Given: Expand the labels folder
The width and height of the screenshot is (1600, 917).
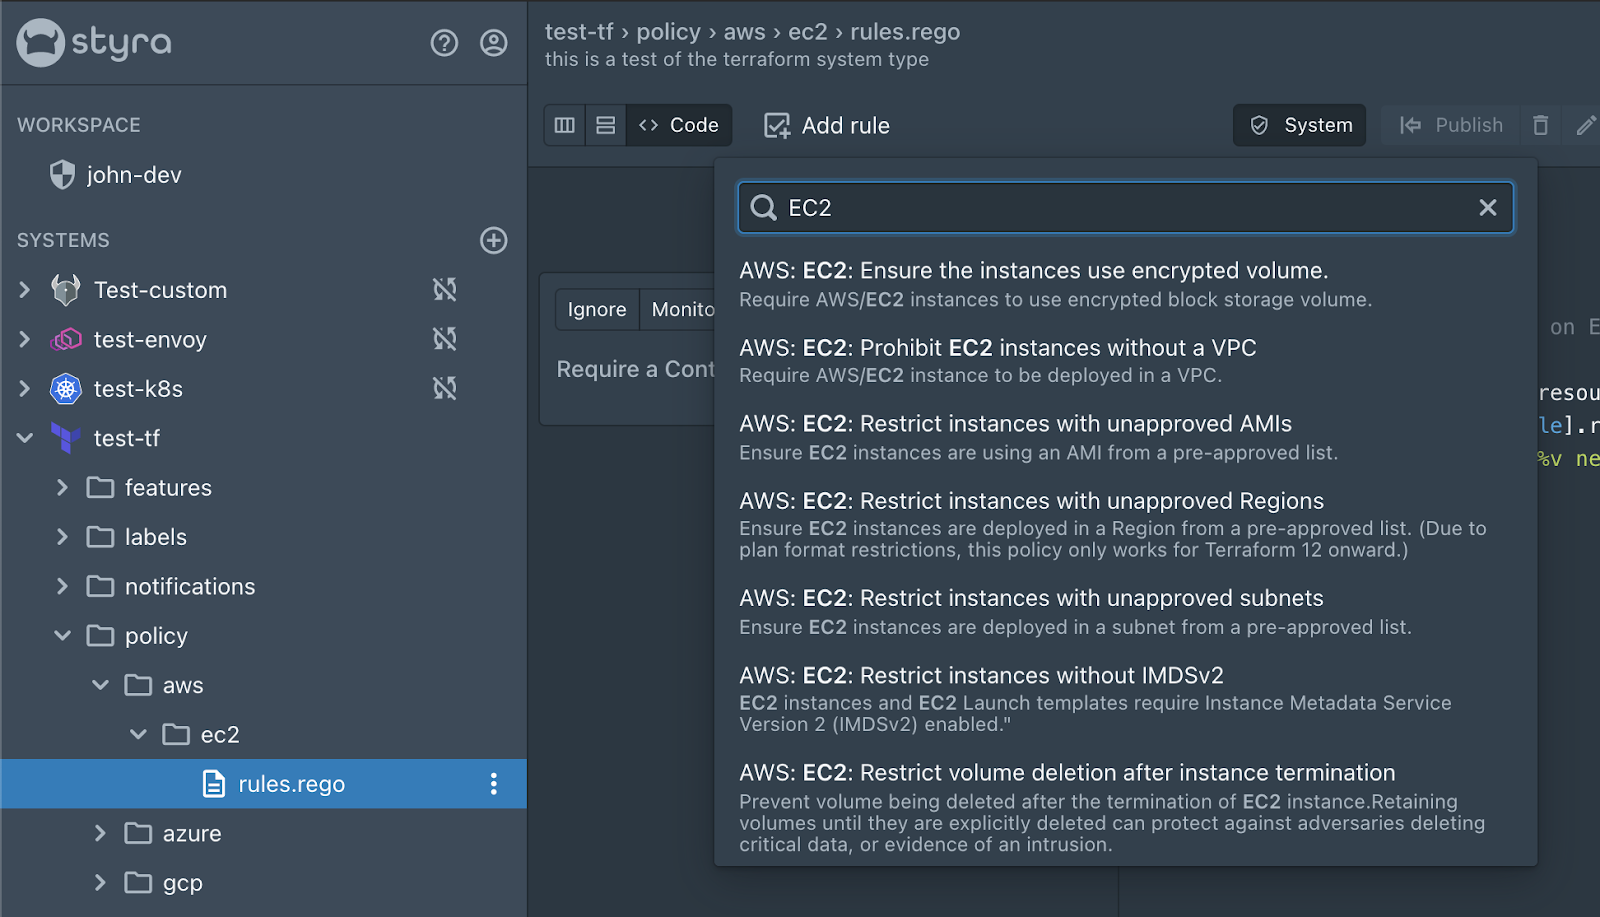Looking at the screenshot, I should [62, 537].
